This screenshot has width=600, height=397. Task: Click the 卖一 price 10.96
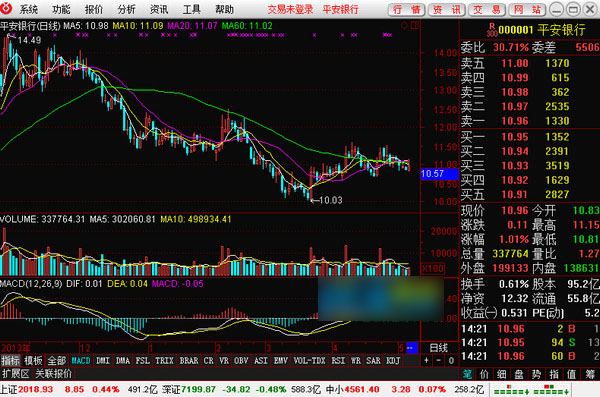pos(515,121)
